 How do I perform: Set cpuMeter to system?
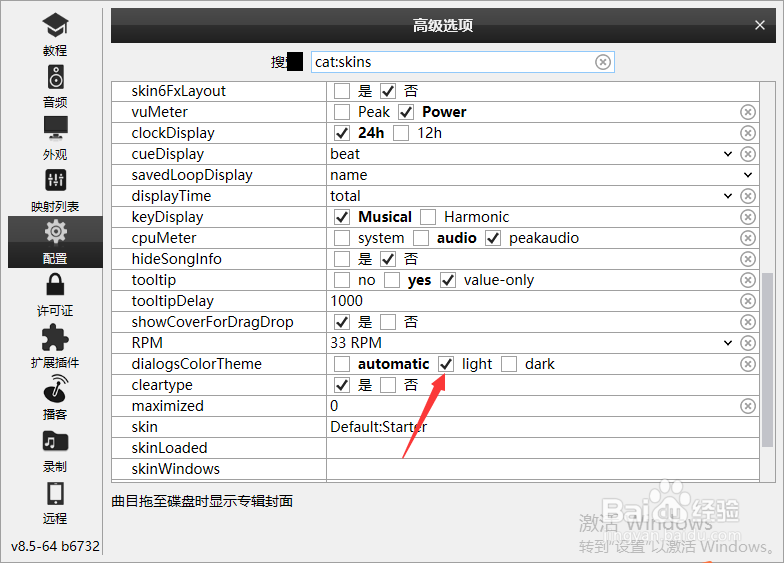pos(342,238)
